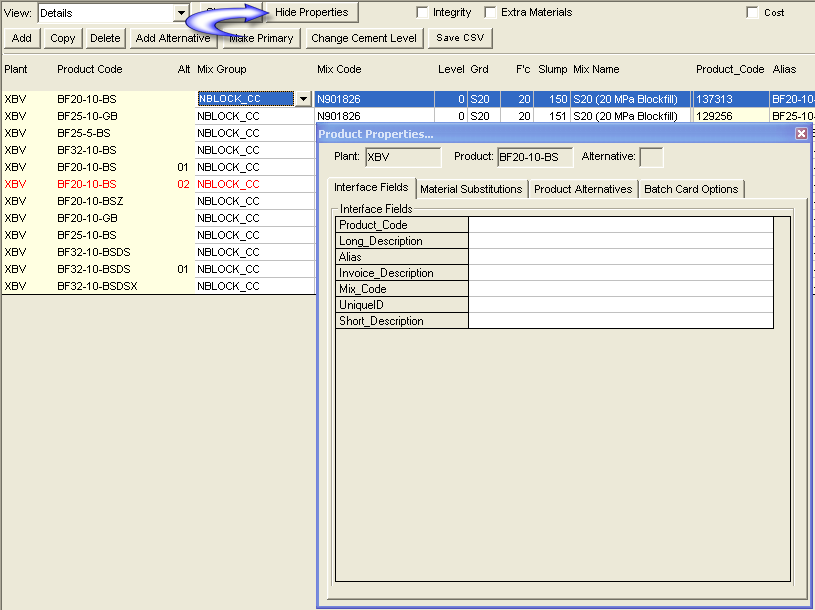Click Change Cement Level button

(x=364, y=38)
